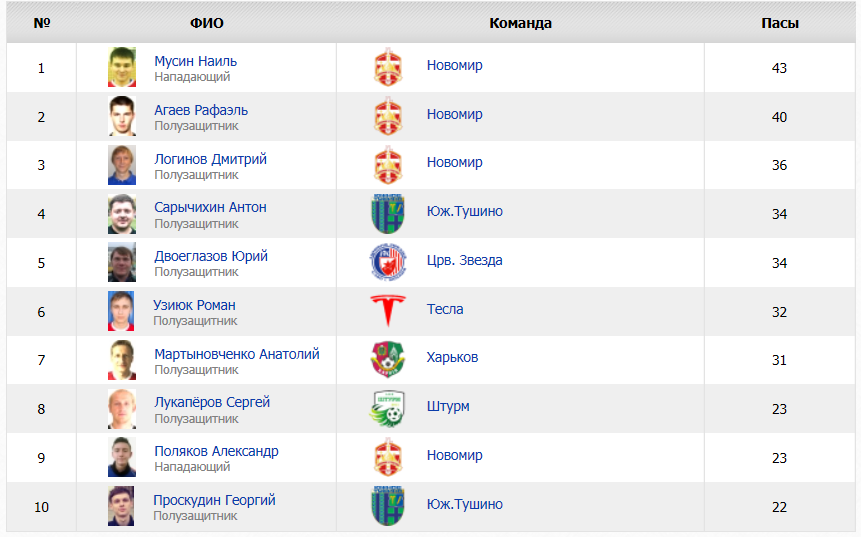The image size is (861, 537).
Task: Open Мартыновченко Анатолий player link
Action: (x=237, y=354)
